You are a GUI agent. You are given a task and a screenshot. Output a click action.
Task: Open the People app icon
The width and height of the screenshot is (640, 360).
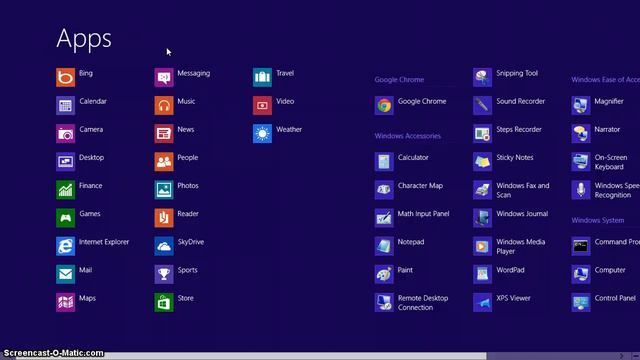[164, 162]
